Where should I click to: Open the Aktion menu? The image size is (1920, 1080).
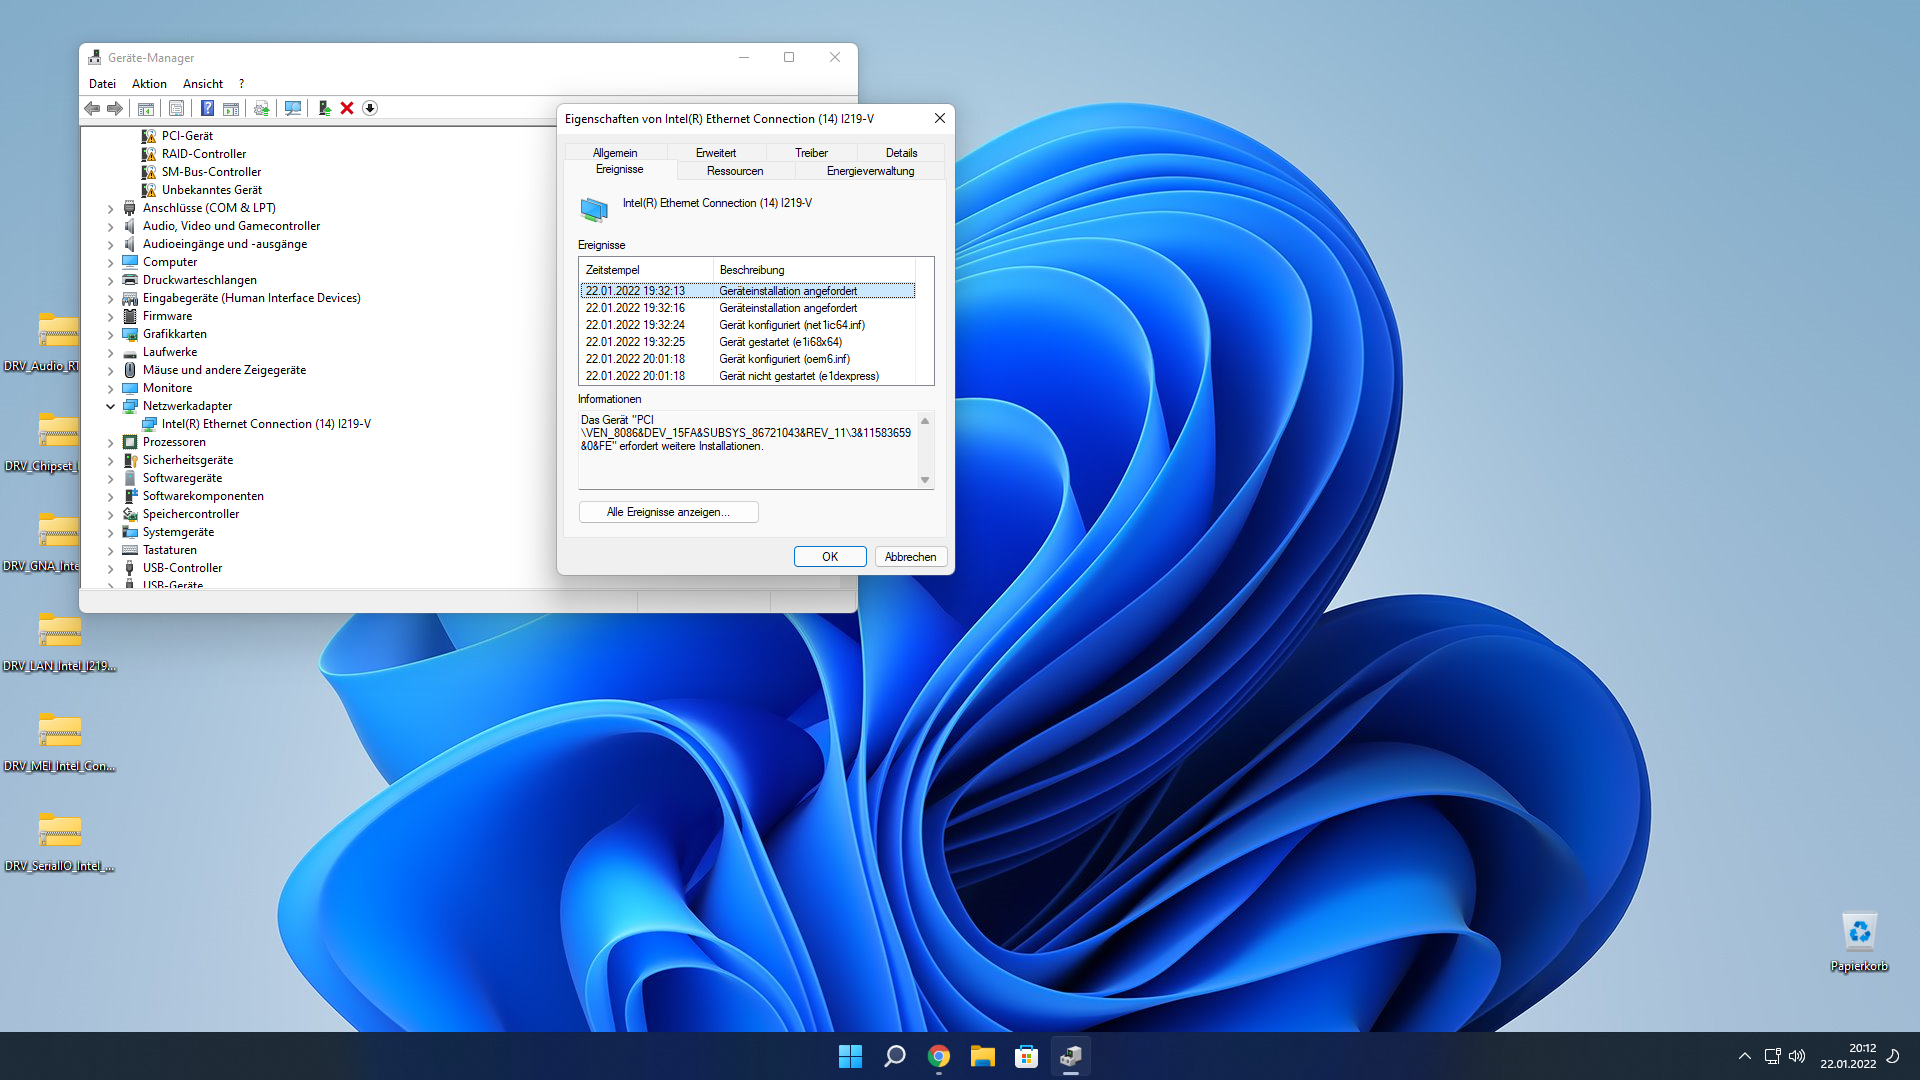(x=149, y=84)
